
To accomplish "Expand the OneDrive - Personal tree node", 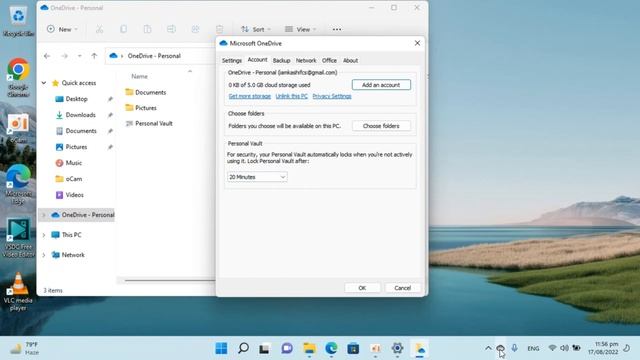I will [x=44, y=215].
